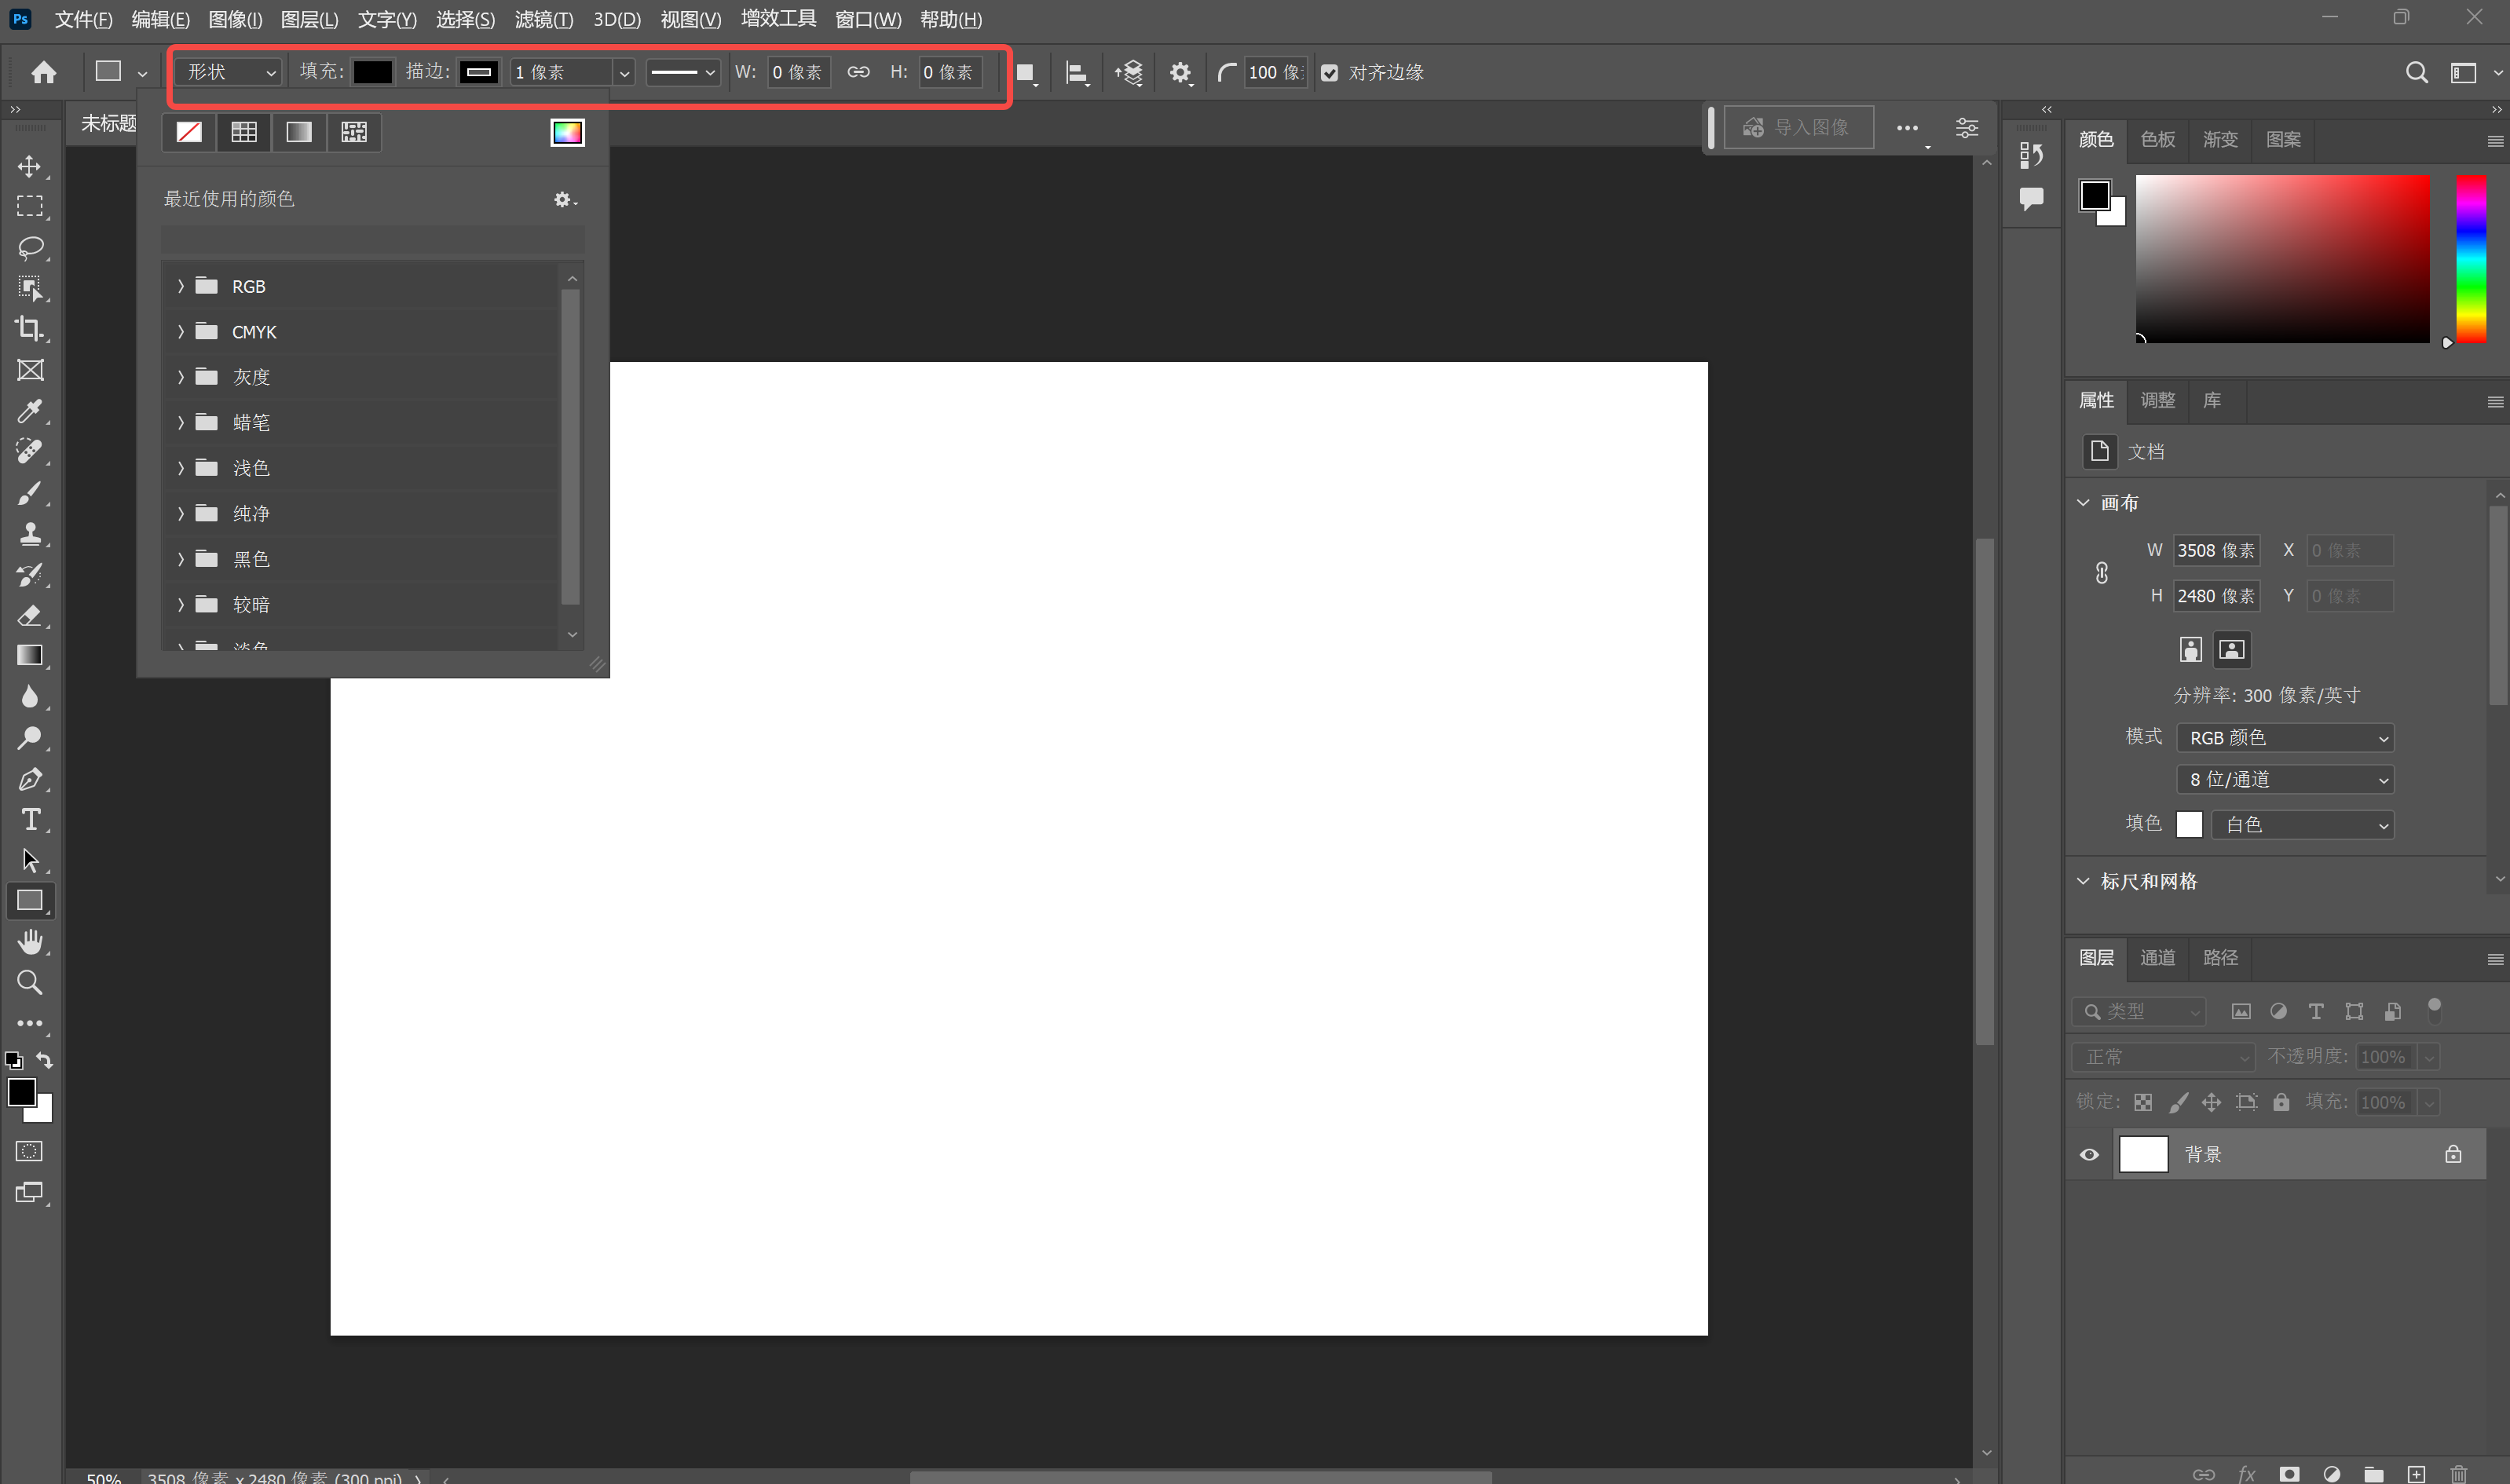Image resolution: width=2510 pixels, height=1484 pixels.
Task: Open the 8 位/通道 bit depth dropdown
Action: [x=2285, y=780]
